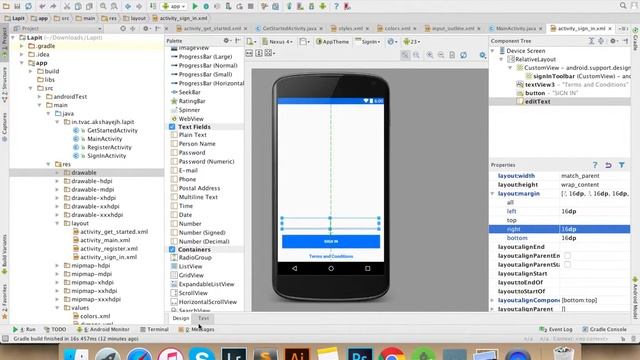Click the Properties filter funnel icon
640x360 pixels.
coord(622,165)
